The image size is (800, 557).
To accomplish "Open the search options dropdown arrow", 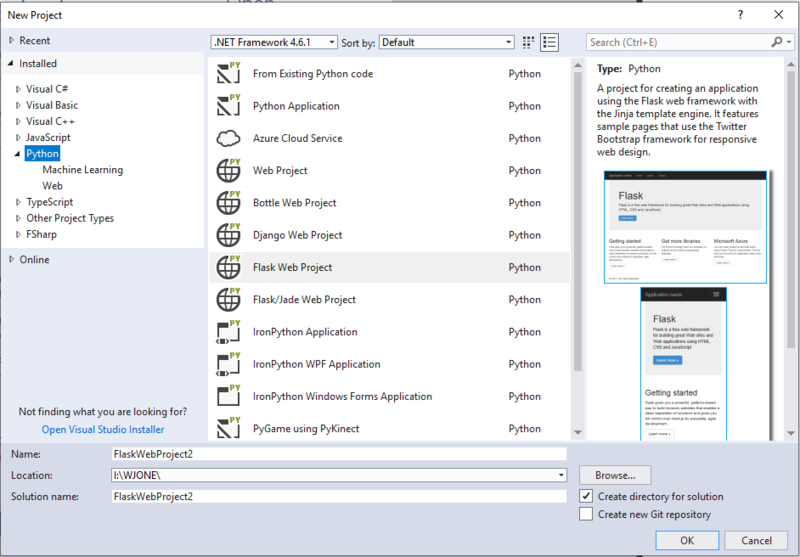I will tap(789, 42).
